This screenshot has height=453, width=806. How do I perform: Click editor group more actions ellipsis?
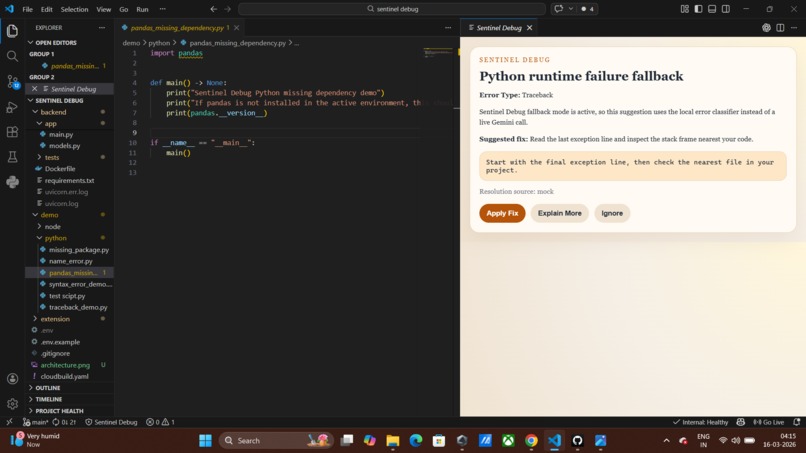[448, 28]
